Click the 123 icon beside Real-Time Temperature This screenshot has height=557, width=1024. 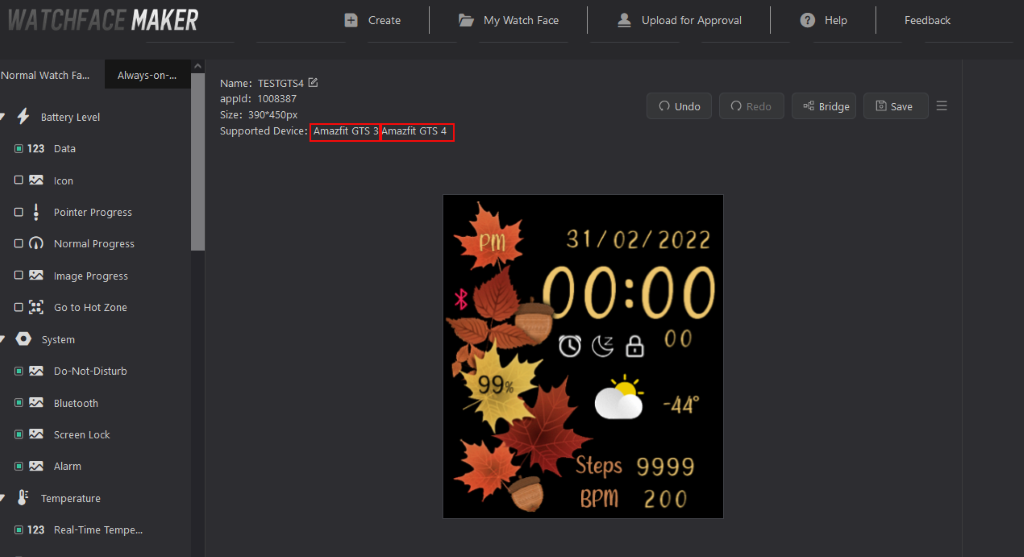tap(36, 530)
